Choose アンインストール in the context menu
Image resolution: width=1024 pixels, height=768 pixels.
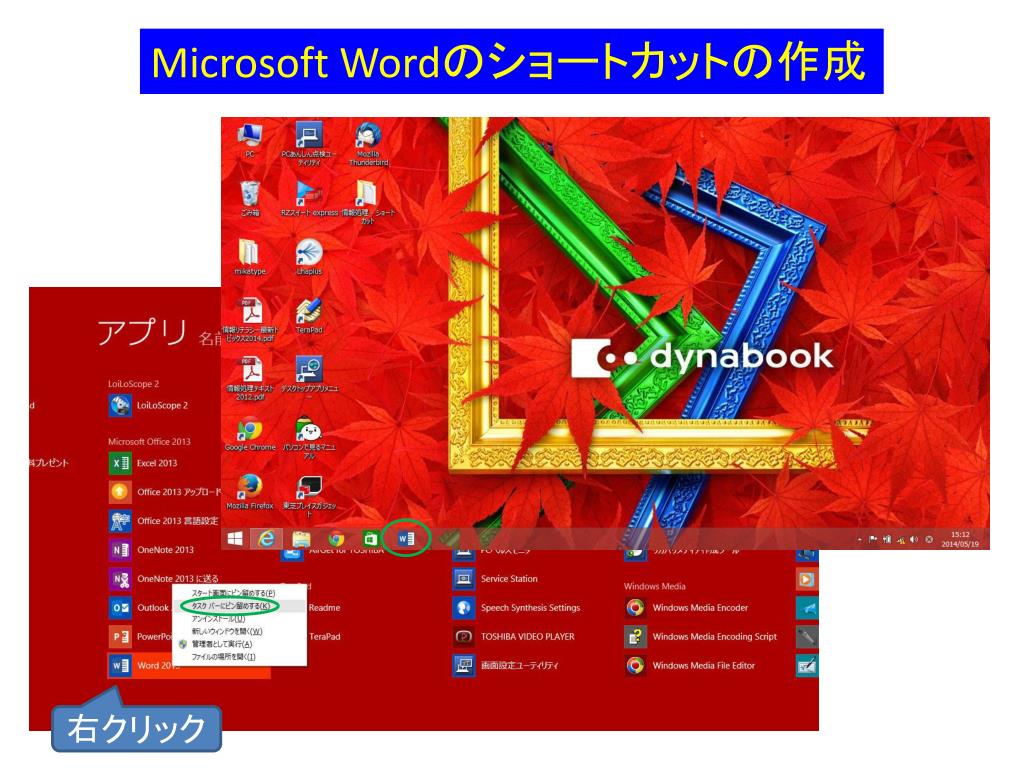(239, 618)
